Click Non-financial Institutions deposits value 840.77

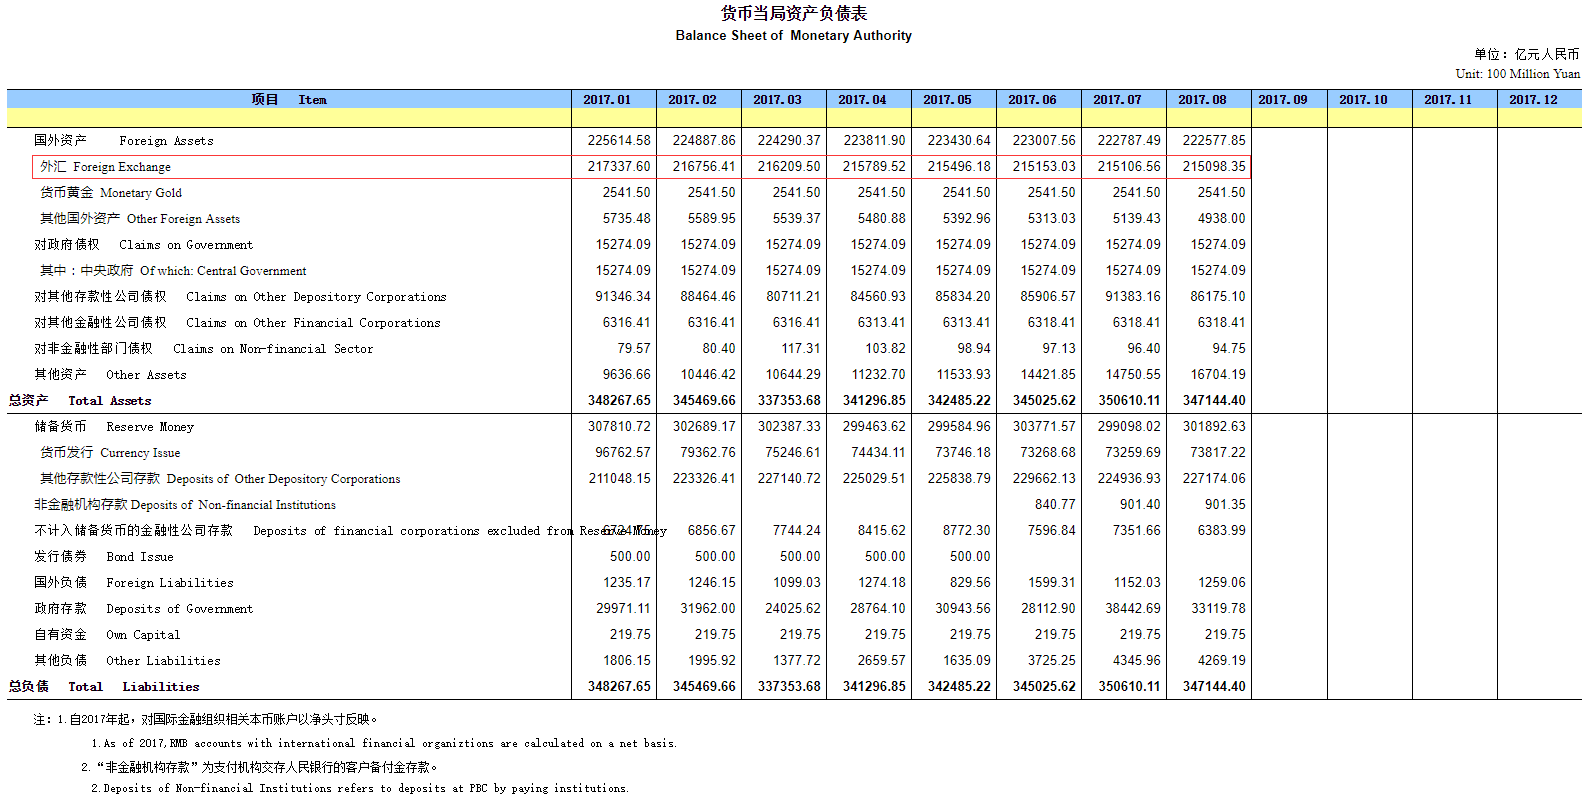coord(1056,505)
